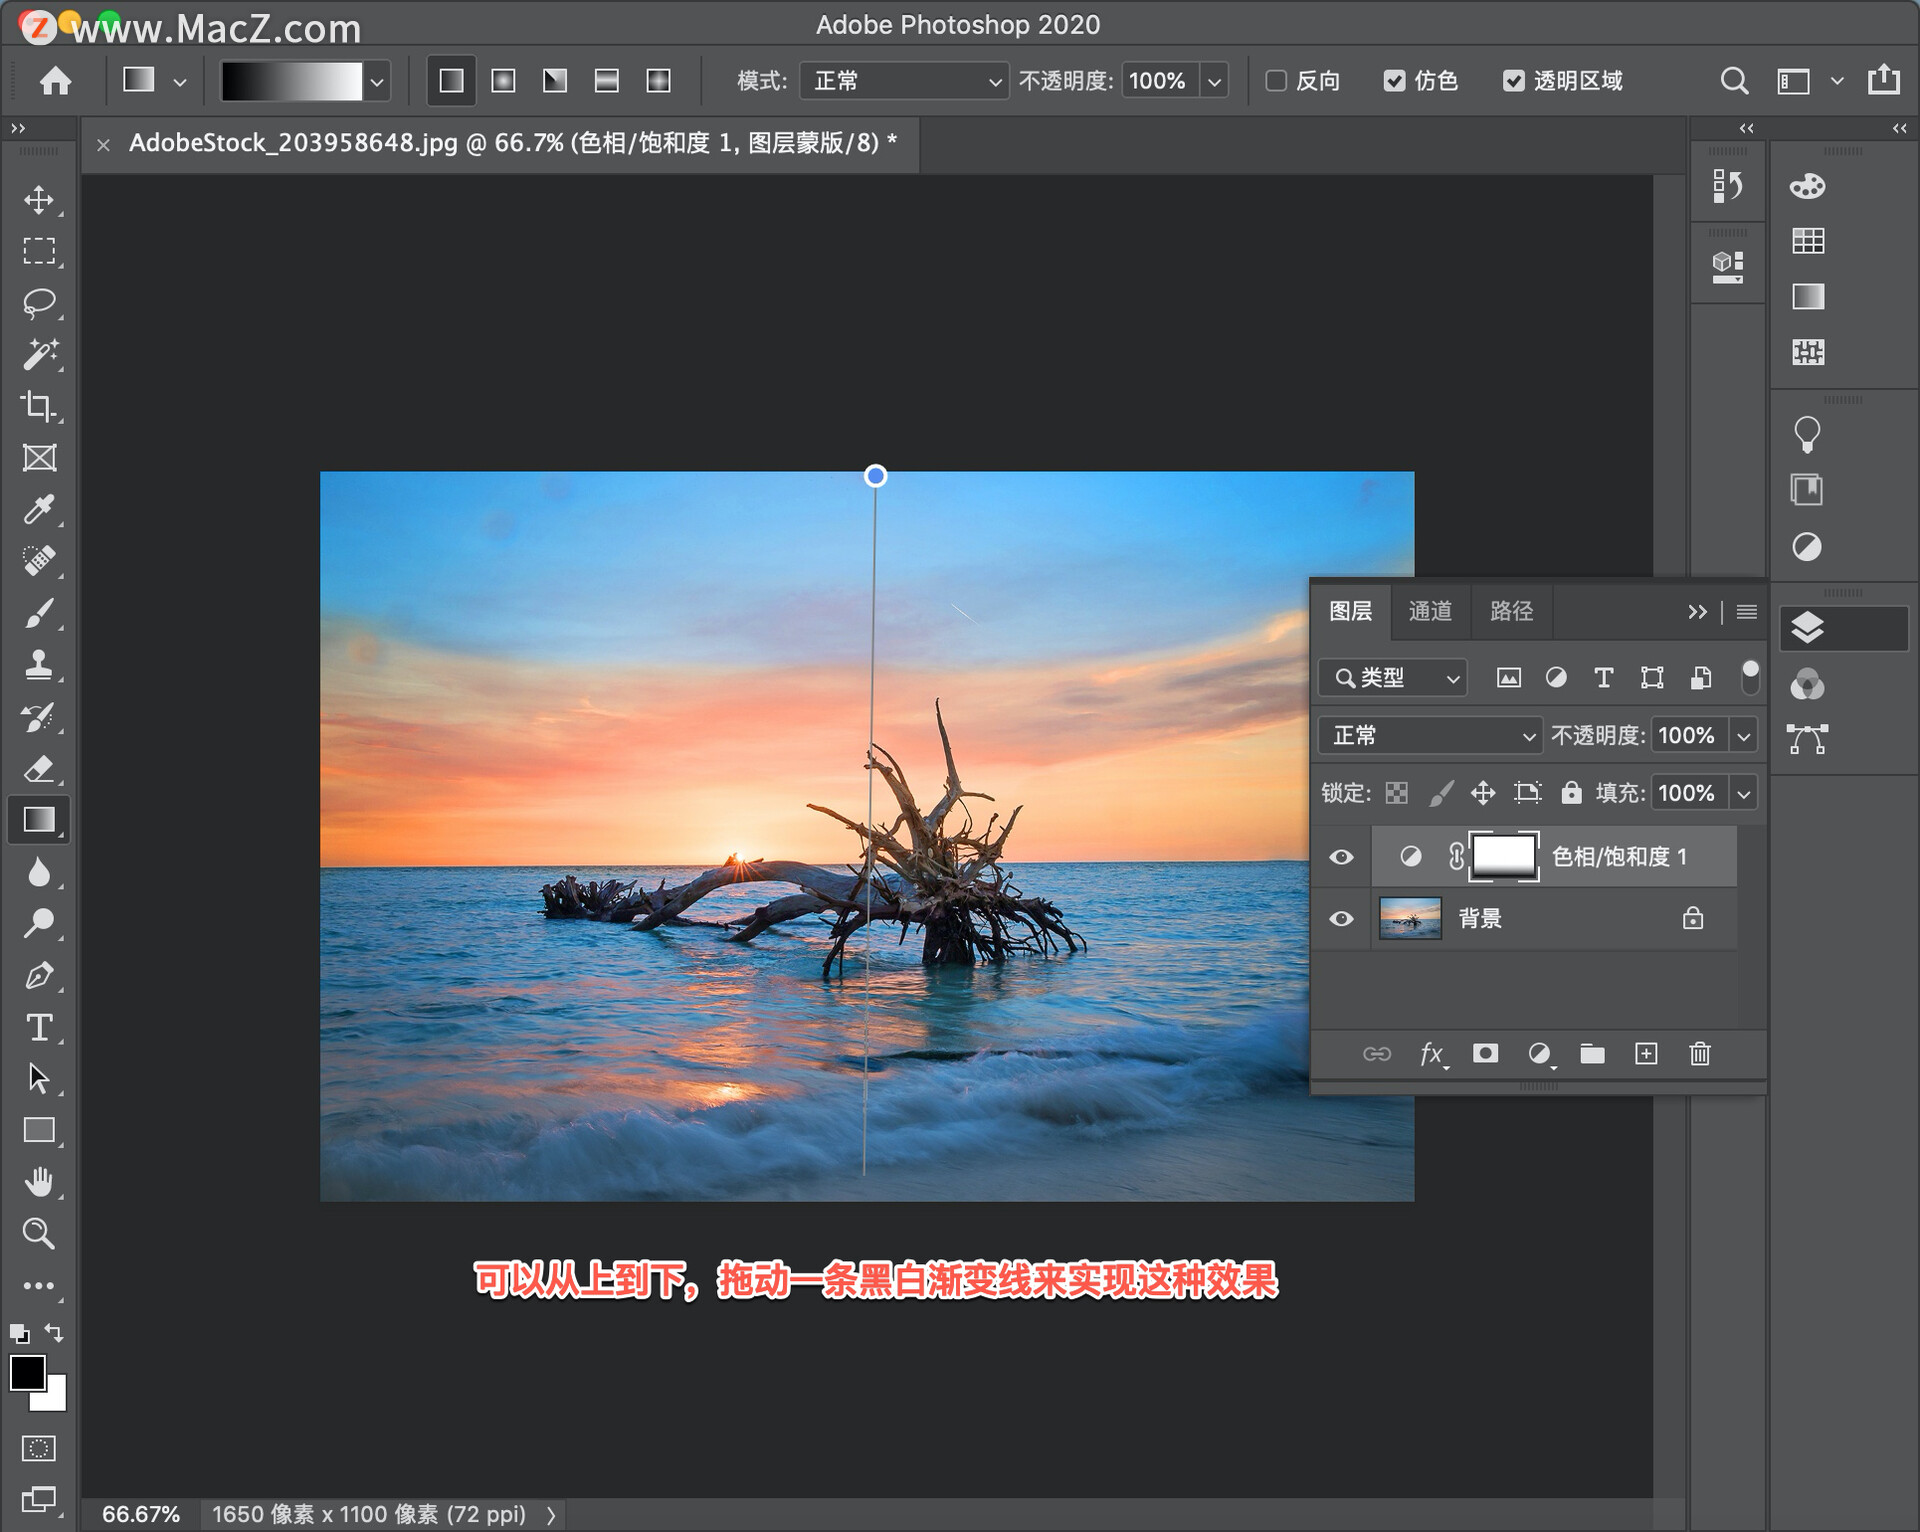Screen dimensions: 1920x1532
Task: Open the 模式 blending mode dropdown
Action: point(903,81)
